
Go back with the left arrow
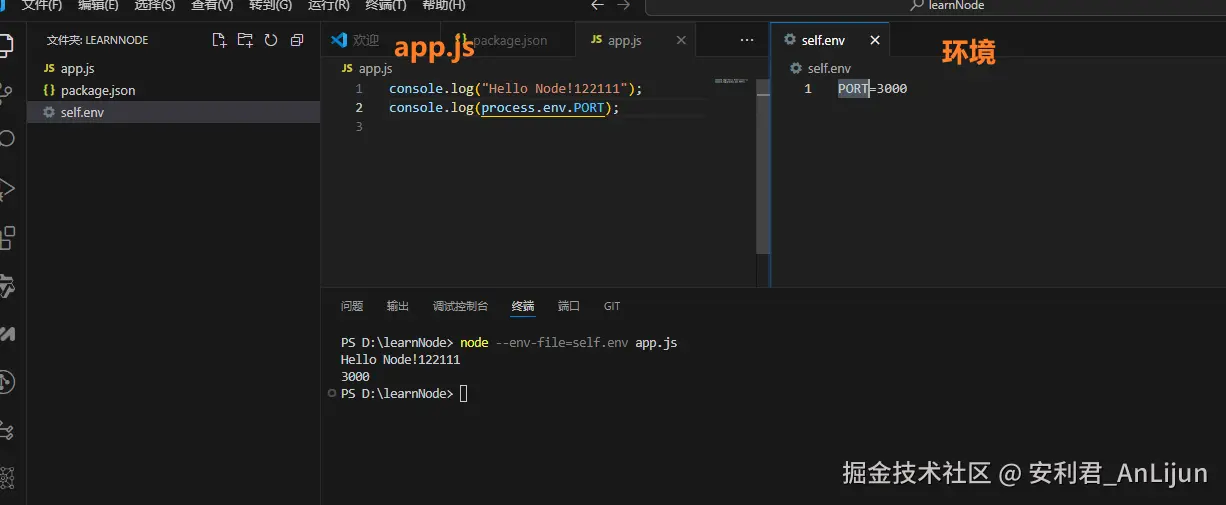pos(598,5)
